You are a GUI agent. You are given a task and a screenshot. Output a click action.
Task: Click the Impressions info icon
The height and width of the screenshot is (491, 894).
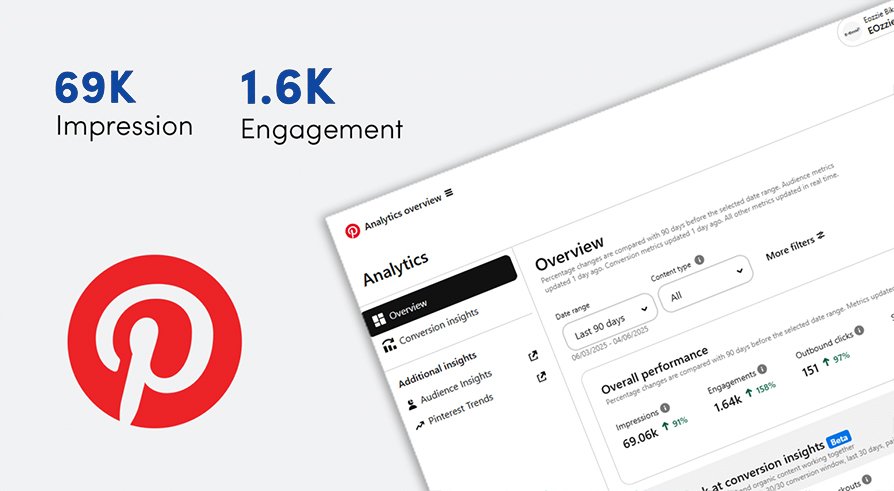(665, 408)
